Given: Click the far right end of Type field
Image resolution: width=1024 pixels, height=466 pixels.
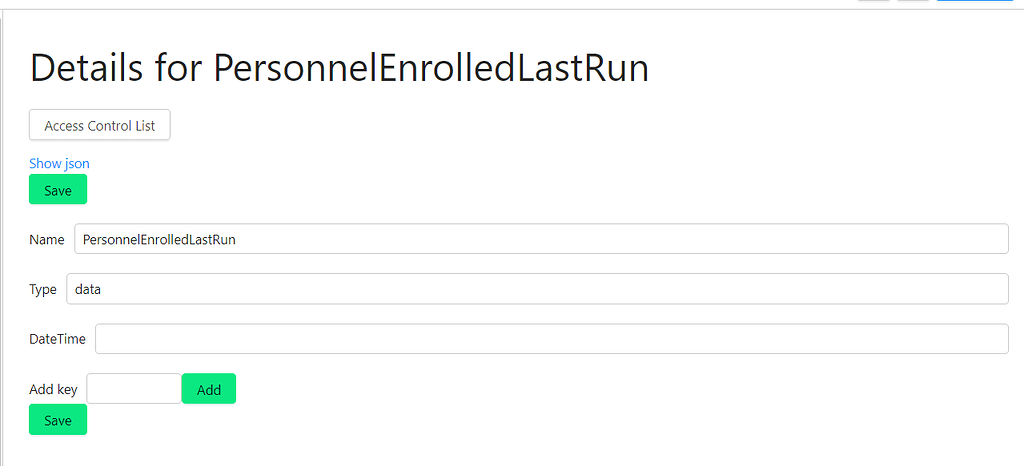Looking at the screenshot, I should (999, 288).
